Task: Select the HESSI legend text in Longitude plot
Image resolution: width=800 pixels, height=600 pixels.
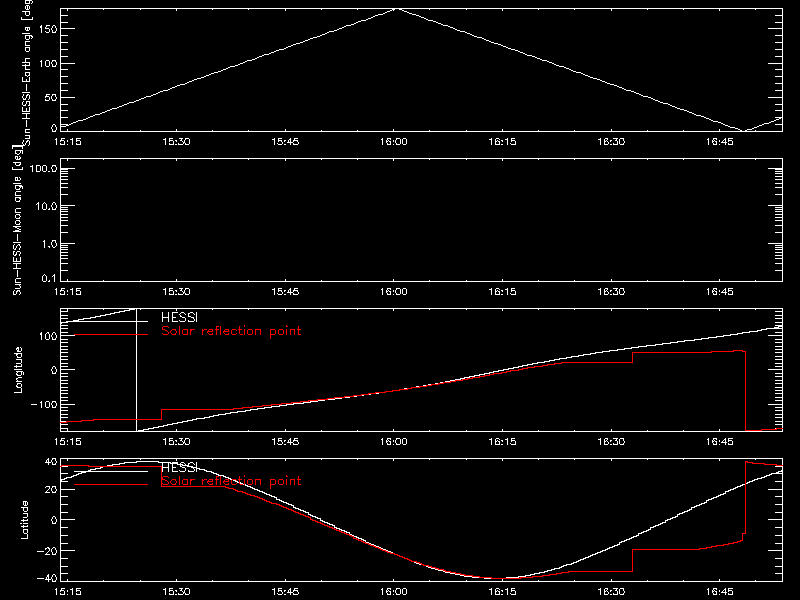Action: (x=180, y=318)
